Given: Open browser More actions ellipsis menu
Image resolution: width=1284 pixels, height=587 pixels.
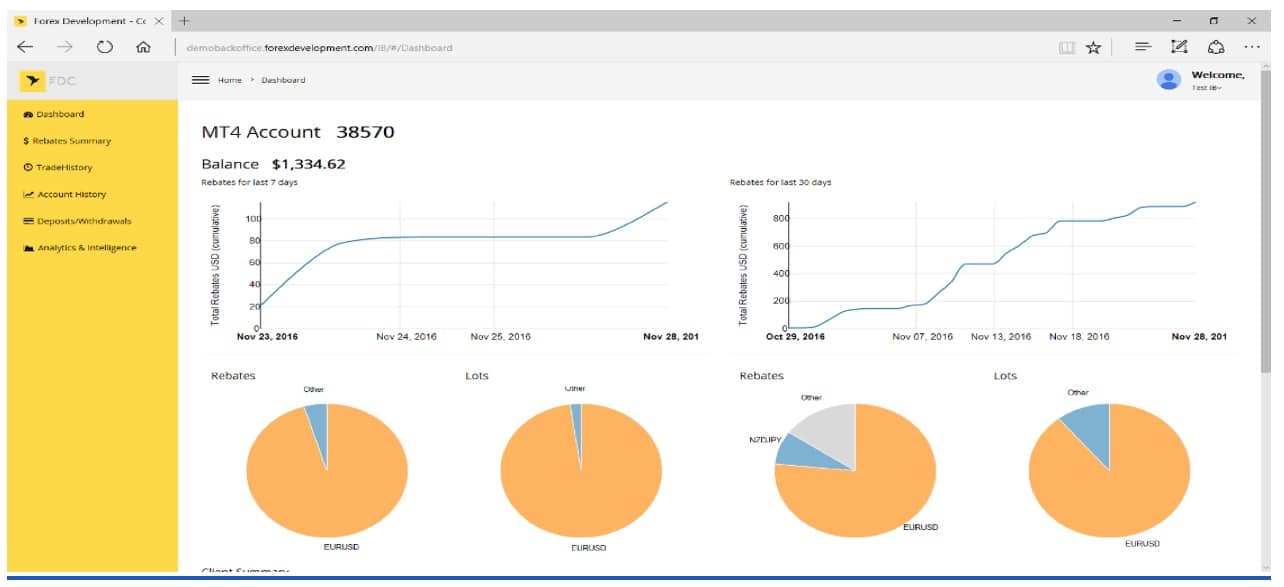Looking at the screenshot, I should [x=1252, y=47].
